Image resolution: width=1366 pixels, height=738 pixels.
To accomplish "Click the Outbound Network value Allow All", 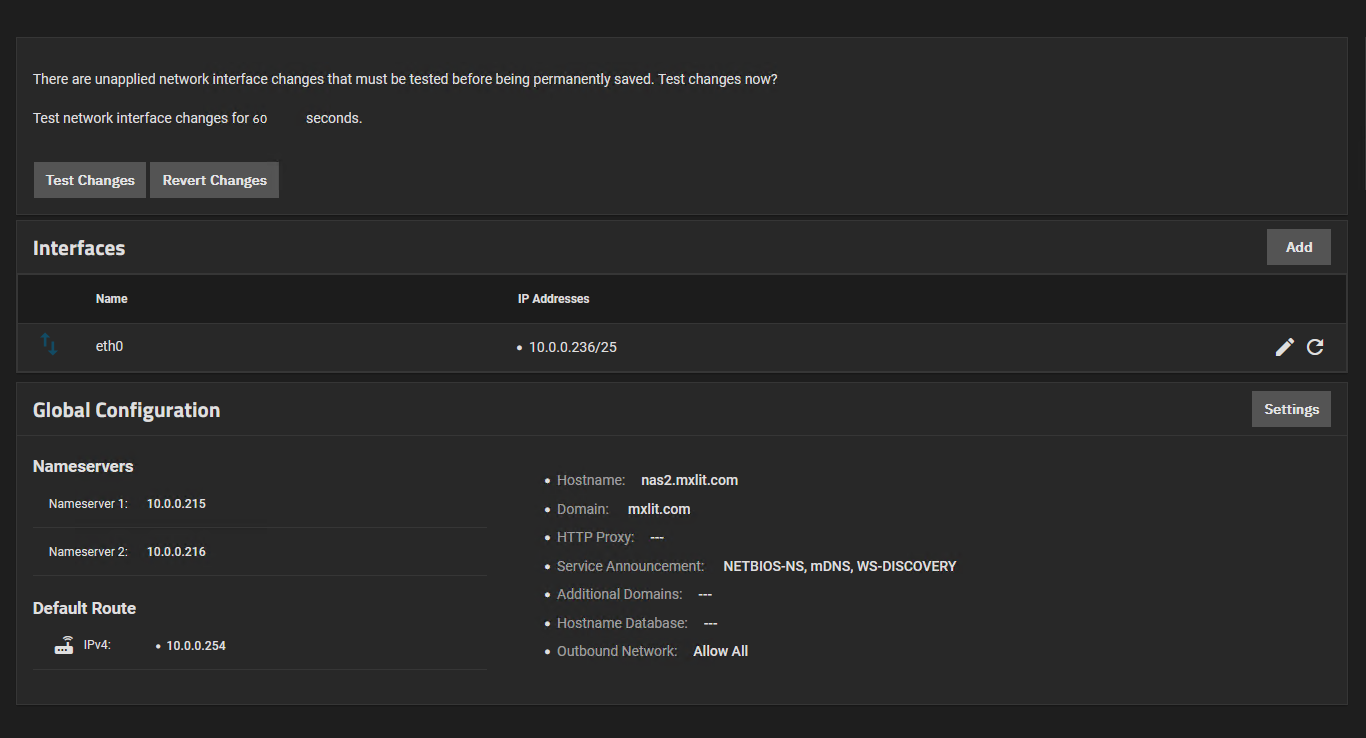I will coord(720,651).
